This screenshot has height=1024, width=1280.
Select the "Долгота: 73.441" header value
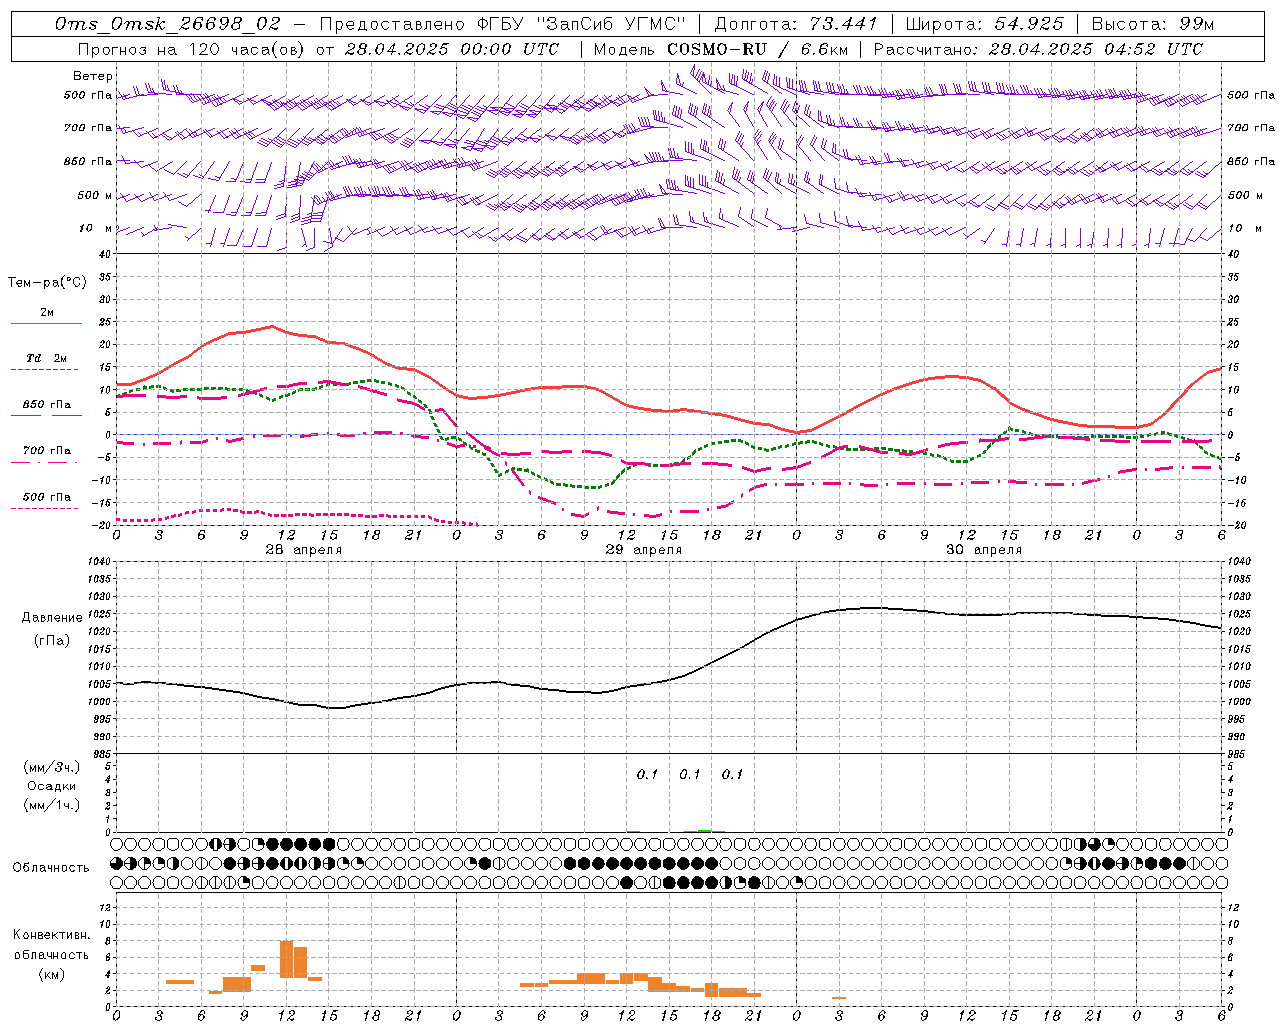click(x=796, y=24)
